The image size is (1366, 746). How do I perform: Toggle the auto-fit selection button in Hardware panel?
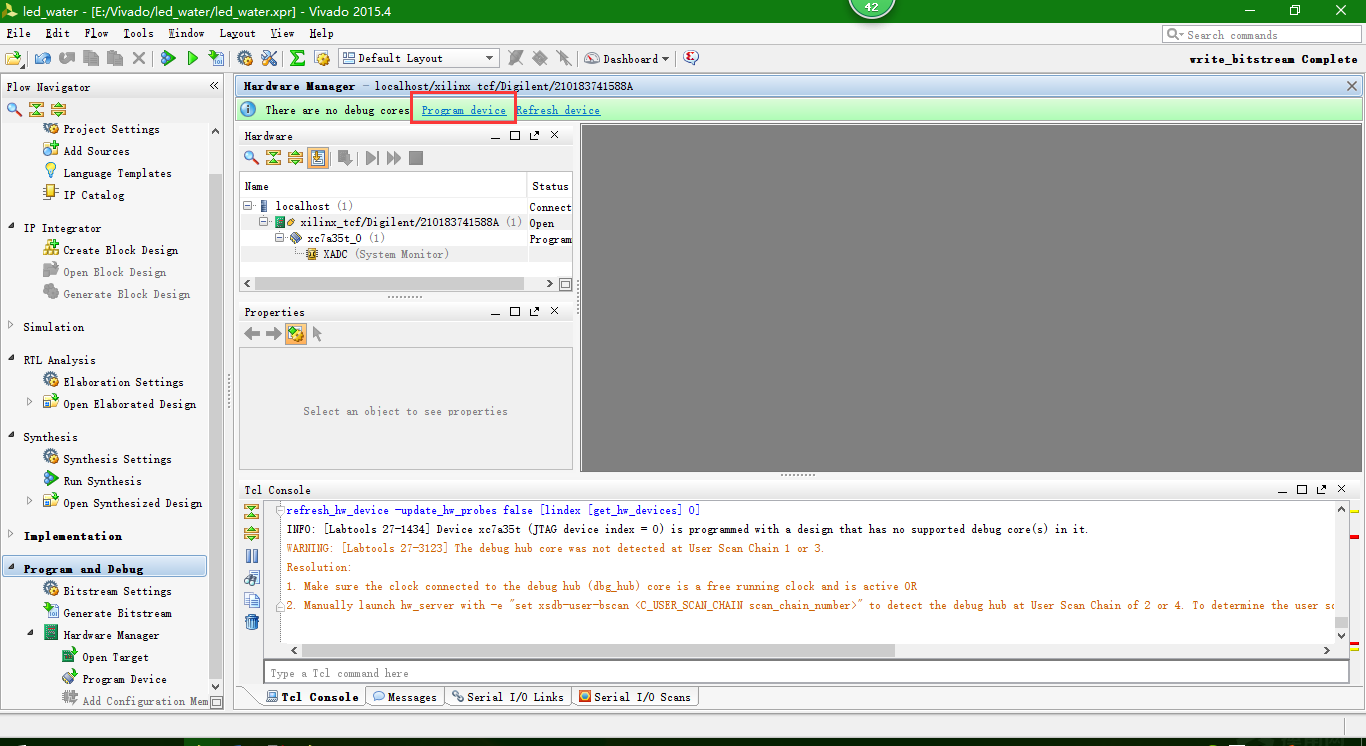coord(318,158)
